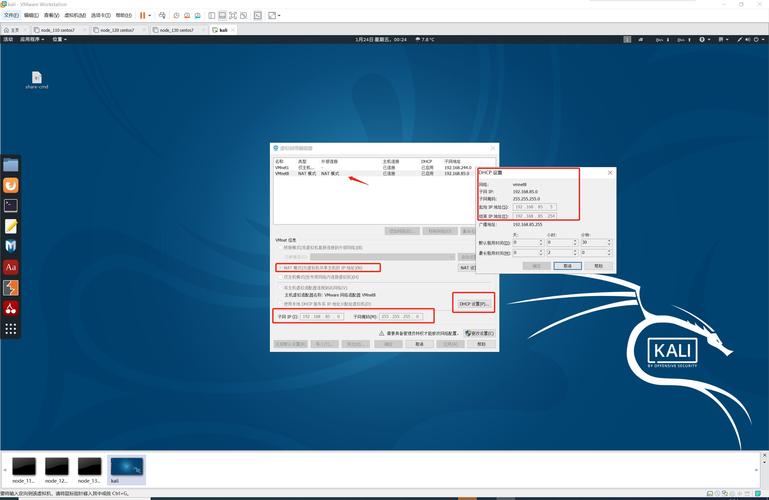The width and height of the screenshot is (769, 500).
Task: Click the send Ctrl+Alt+Del toolbar icon
Action: point(162,16)
